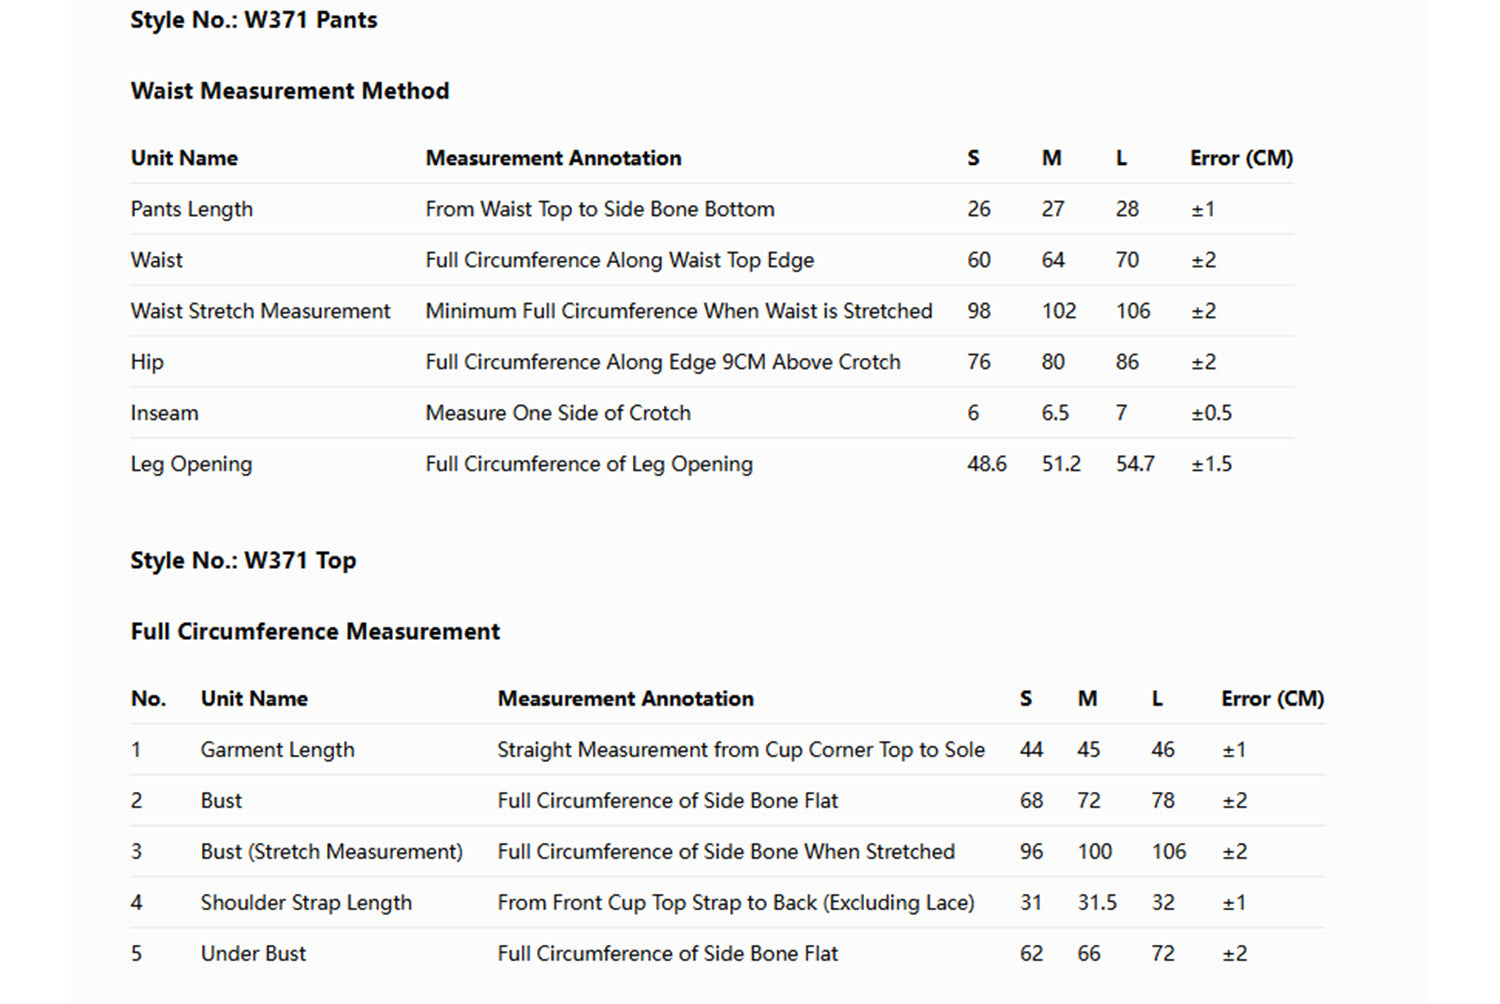The height and width of the screenshot is (1004, 1500).
Task: Click the 'Shoulder Strap Length' unit name
Action: point(306,903)
